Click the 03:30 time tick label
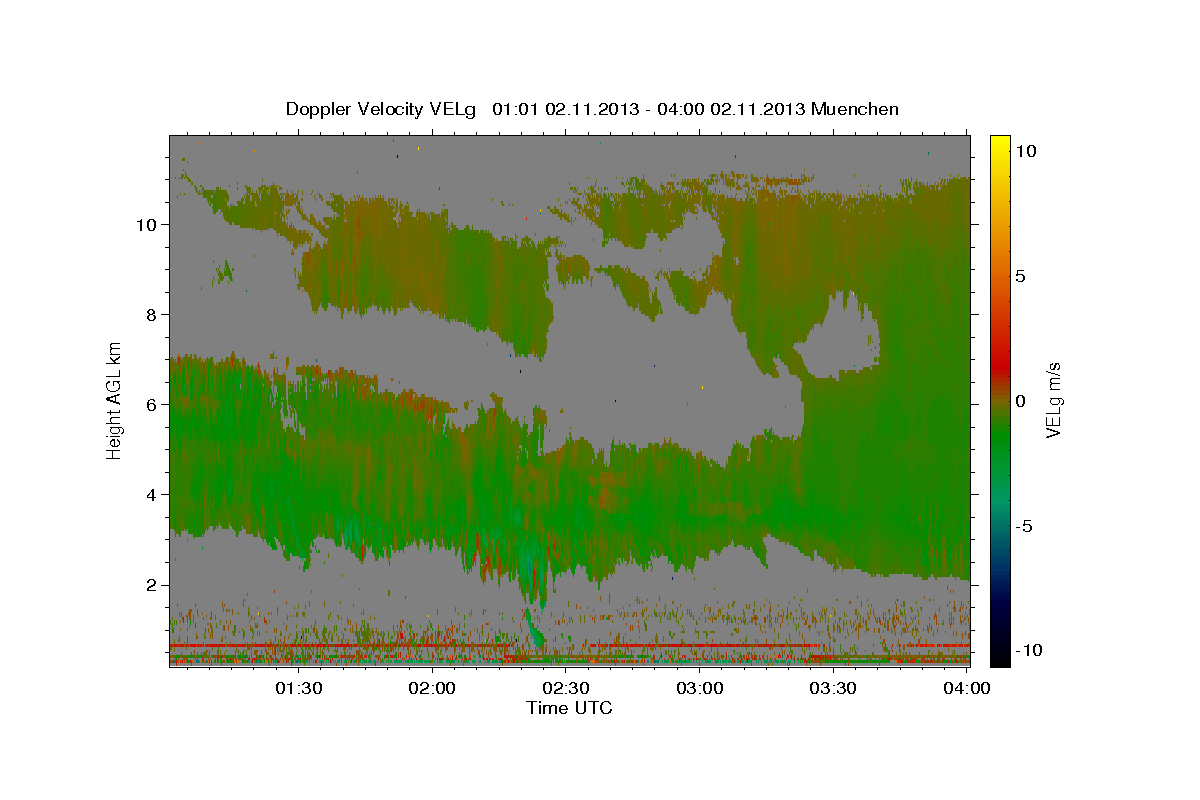Viewport: 1200px width, 800px height. tap(833, 688)
